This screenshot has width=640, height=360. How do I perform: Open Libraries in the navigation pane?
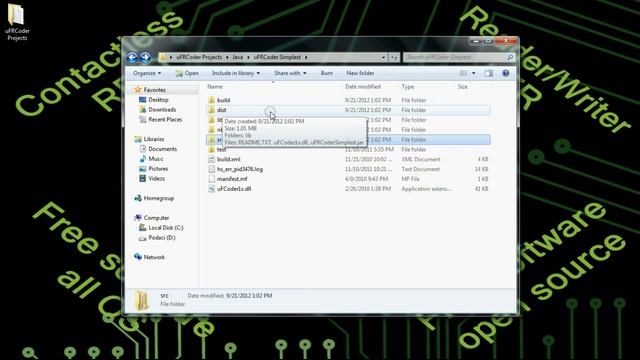[153, 139]
